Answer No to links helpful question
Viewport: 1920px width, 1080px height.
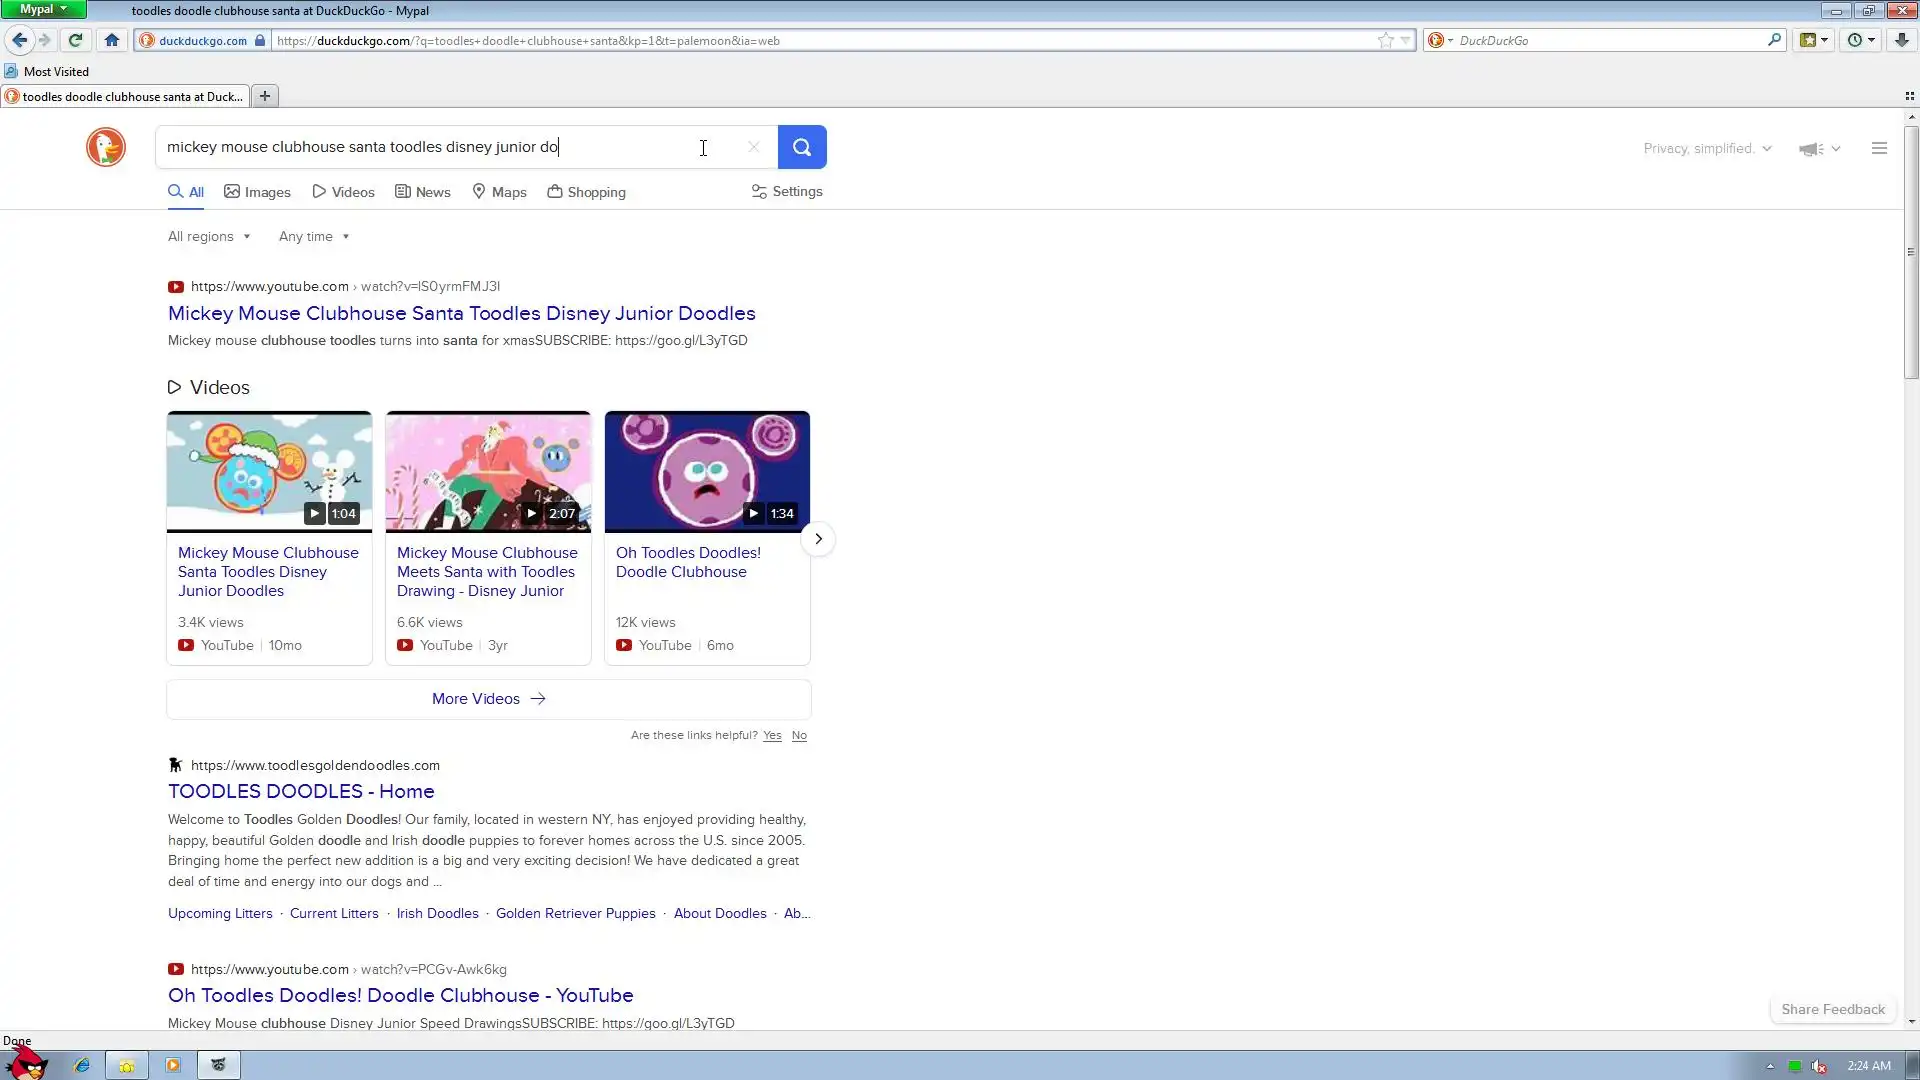[799, 735]
